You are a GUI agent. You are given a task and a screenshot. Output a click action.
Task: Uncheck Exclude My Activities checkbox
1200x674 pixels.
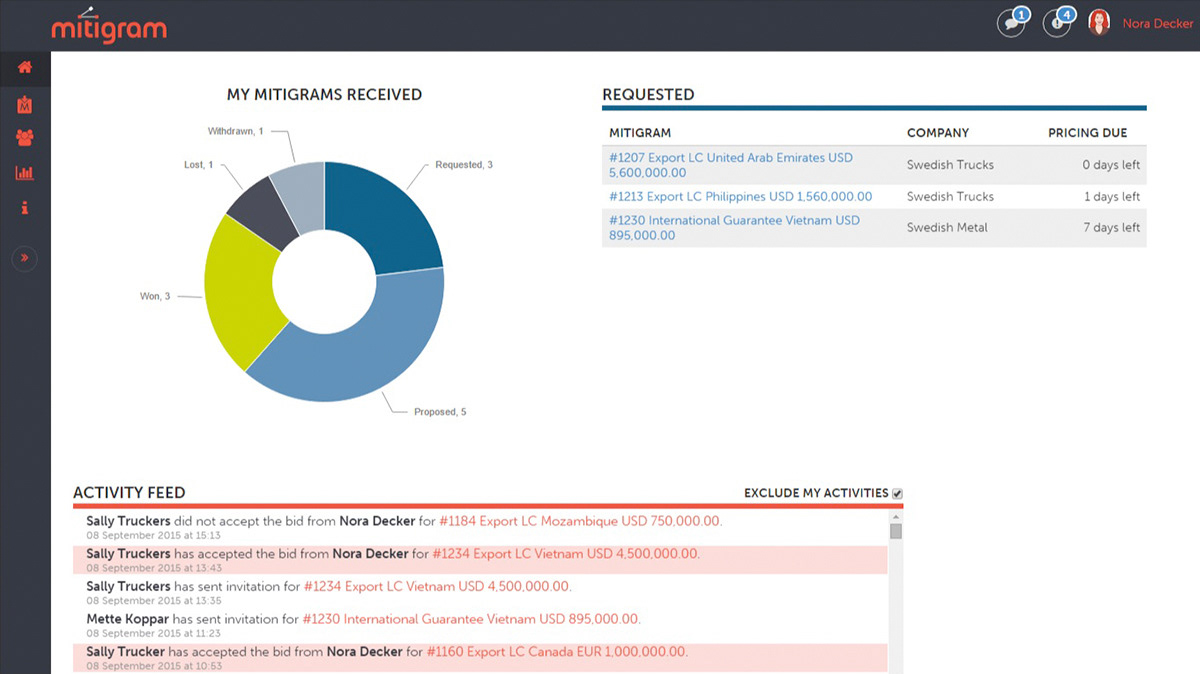tap(897, 493)
